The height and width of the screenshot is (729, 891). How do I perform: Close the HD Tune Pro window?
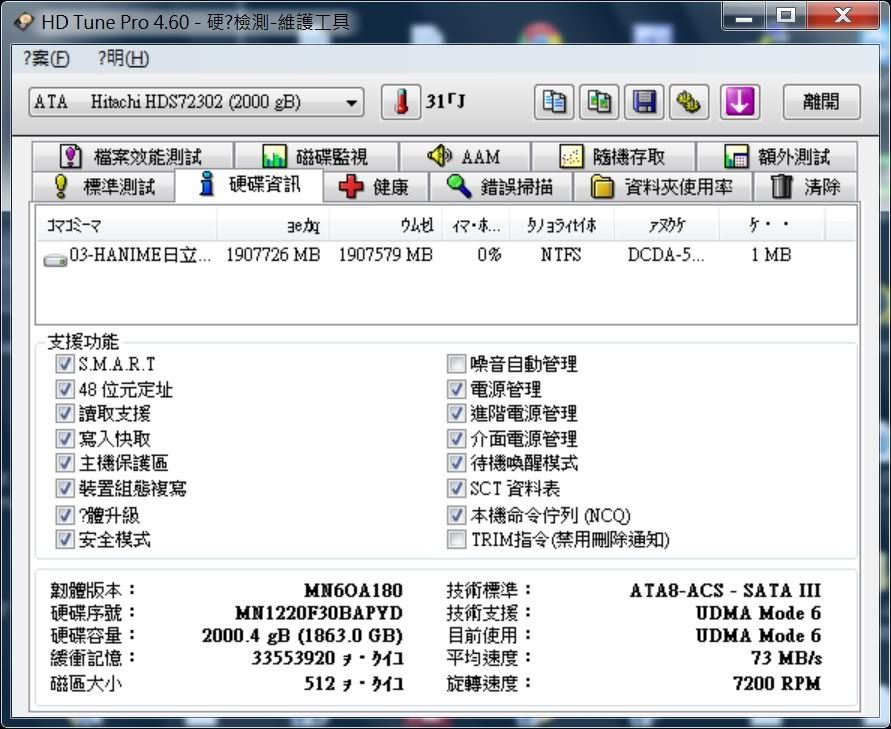[843, 16]
